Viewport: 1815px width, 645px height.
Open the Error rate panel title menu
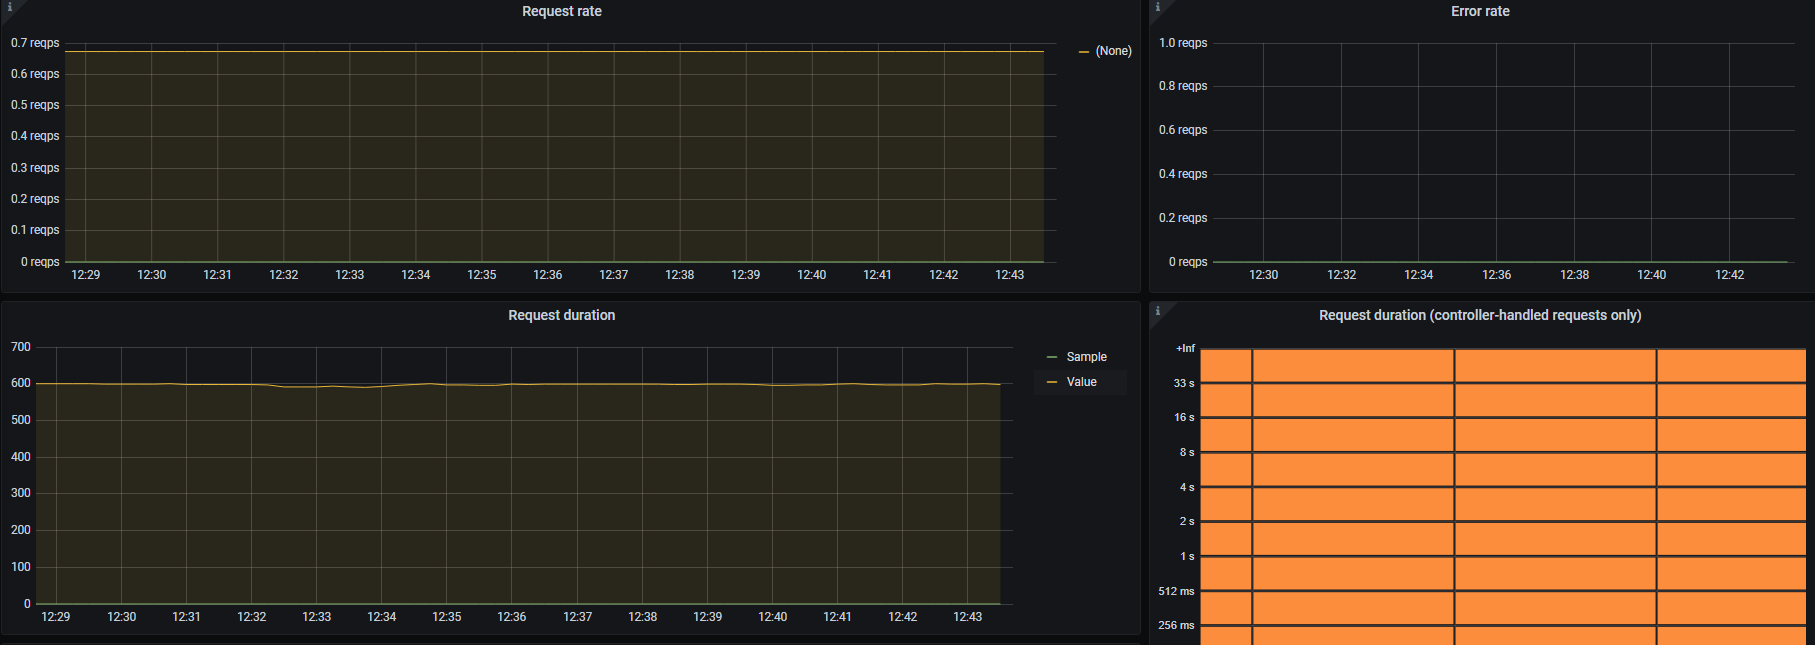tap(1480, 11)
